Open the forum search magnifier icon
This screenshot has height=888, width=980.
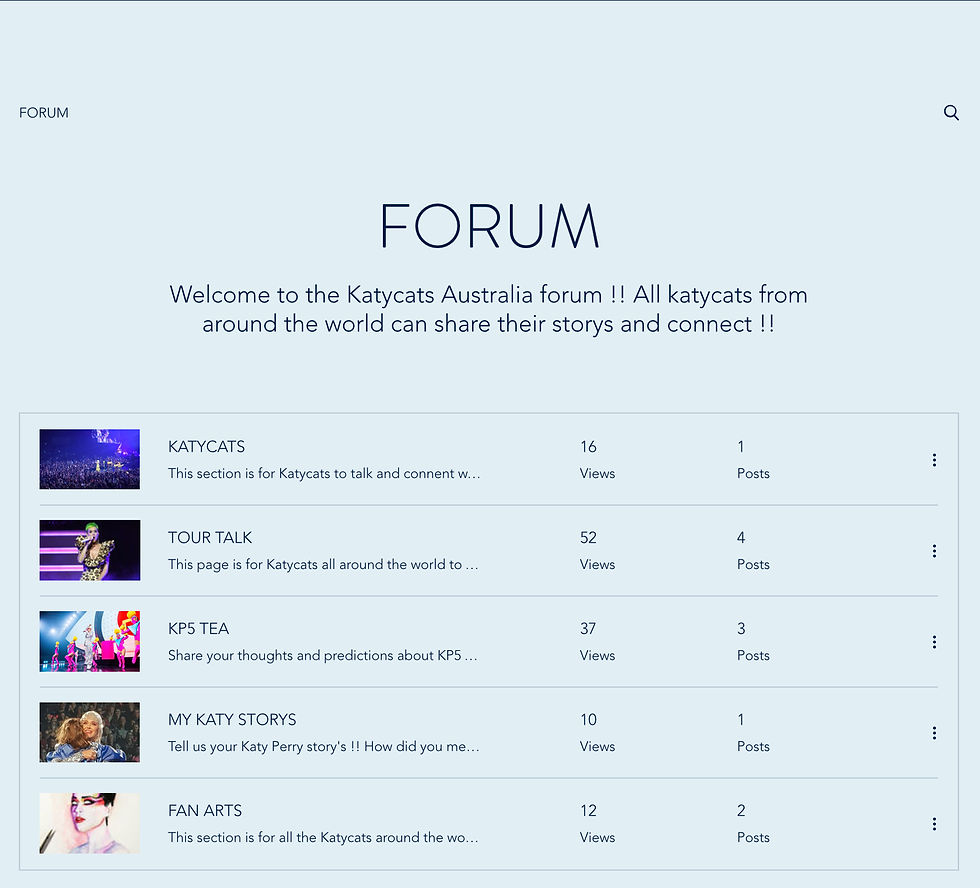pyautogui.click(x=951, y=112)
